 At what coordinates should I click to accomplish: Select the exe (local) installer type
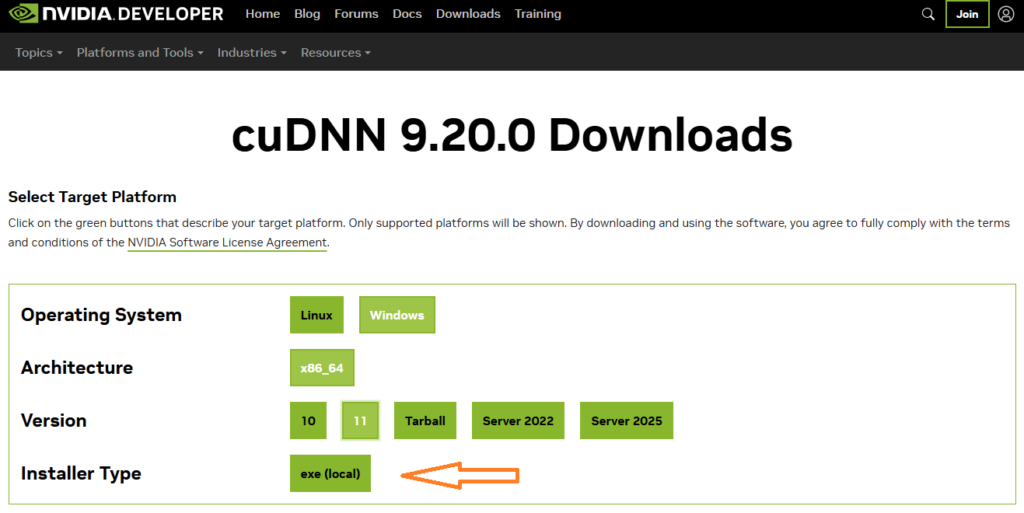click(x=330, y=474)
